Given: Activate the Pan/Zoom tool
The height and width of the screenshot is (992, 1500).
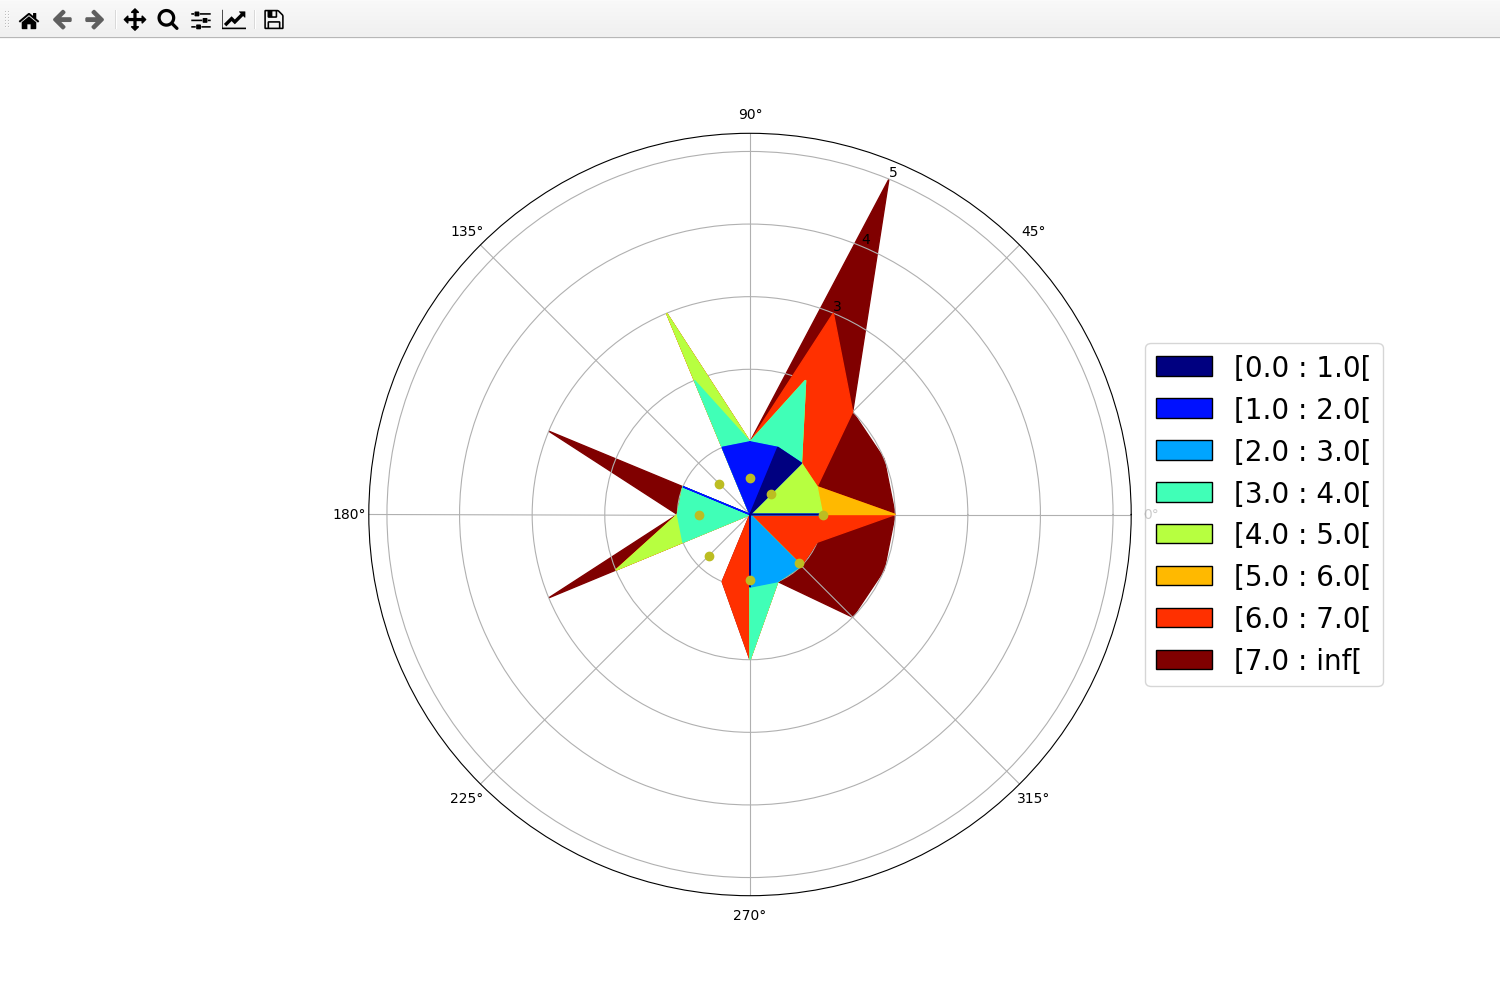Looking at the screenshot, I should pos(135,20).
